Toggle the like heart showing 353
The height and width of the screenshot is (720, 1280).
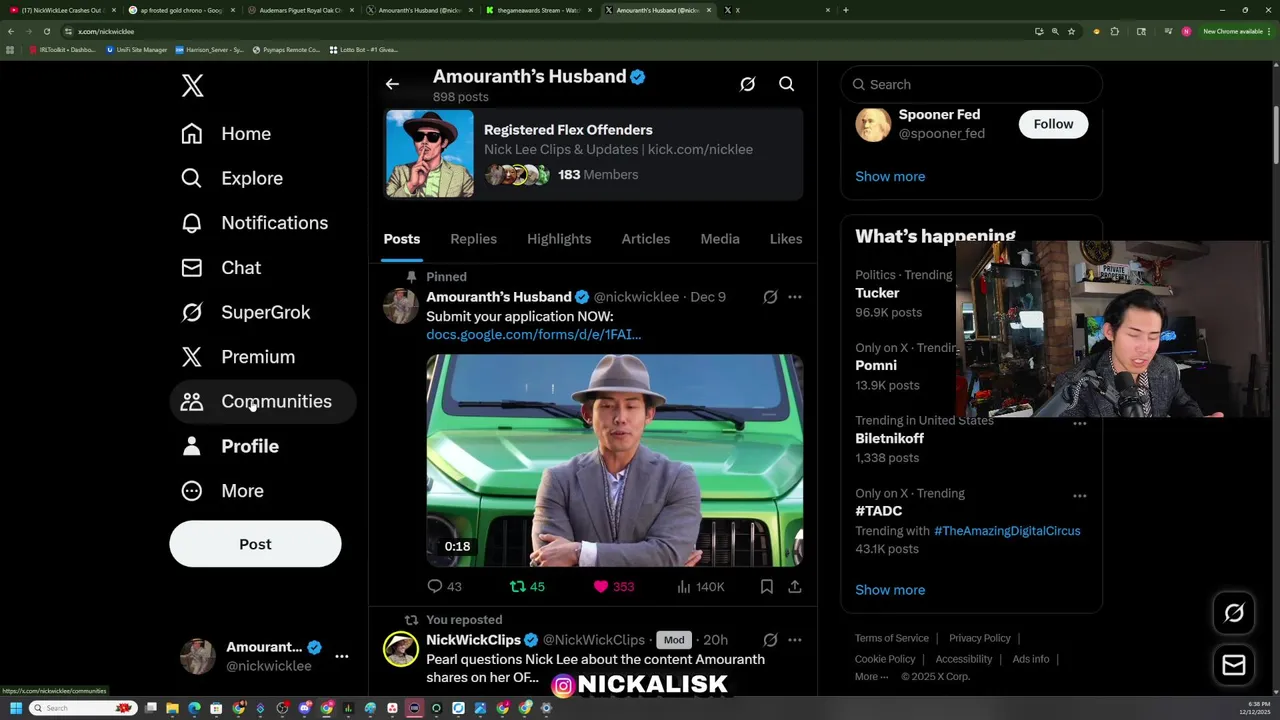[601, 587]
